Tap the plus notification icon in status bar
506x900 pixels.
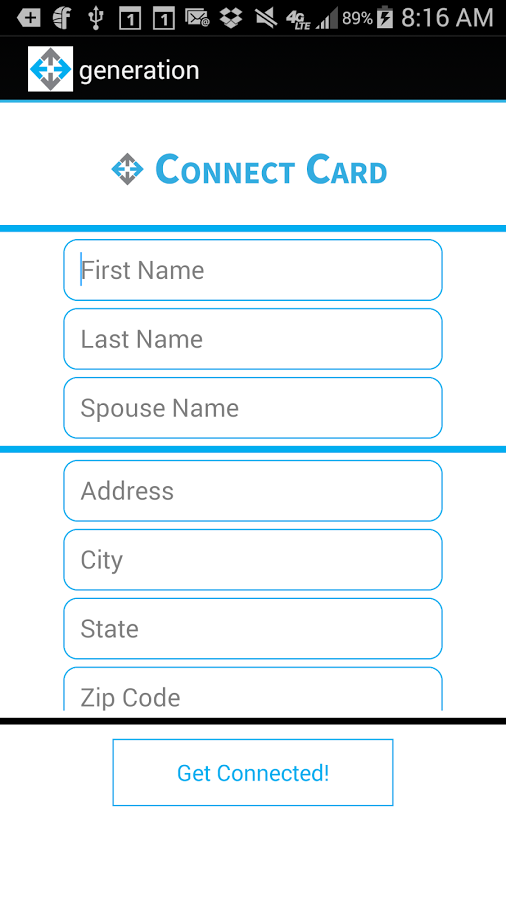coord(29,18)
